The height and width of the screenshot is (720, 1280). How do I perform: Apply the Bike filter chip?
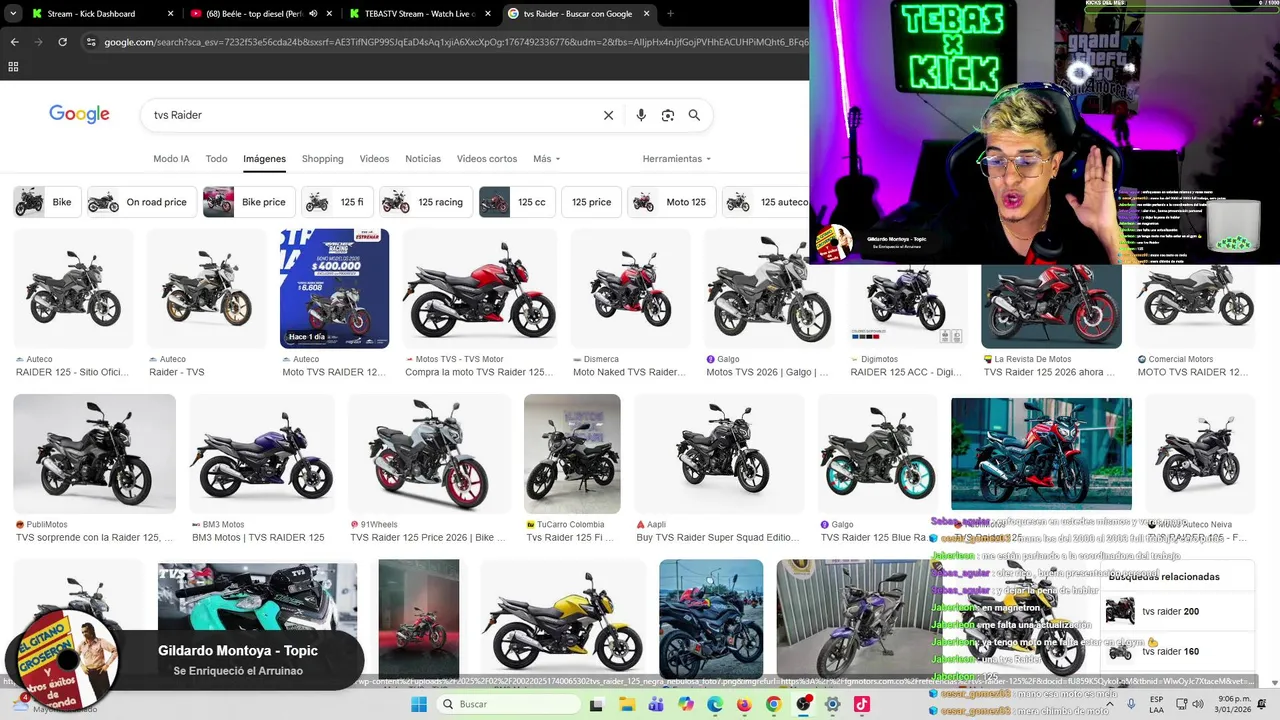tap(46, 202)
